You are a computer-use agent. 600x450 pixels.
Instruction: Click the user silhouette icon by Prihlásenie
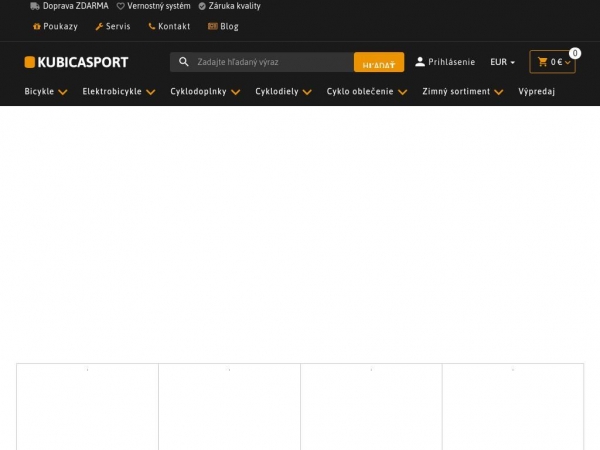[x=420, y=62]
